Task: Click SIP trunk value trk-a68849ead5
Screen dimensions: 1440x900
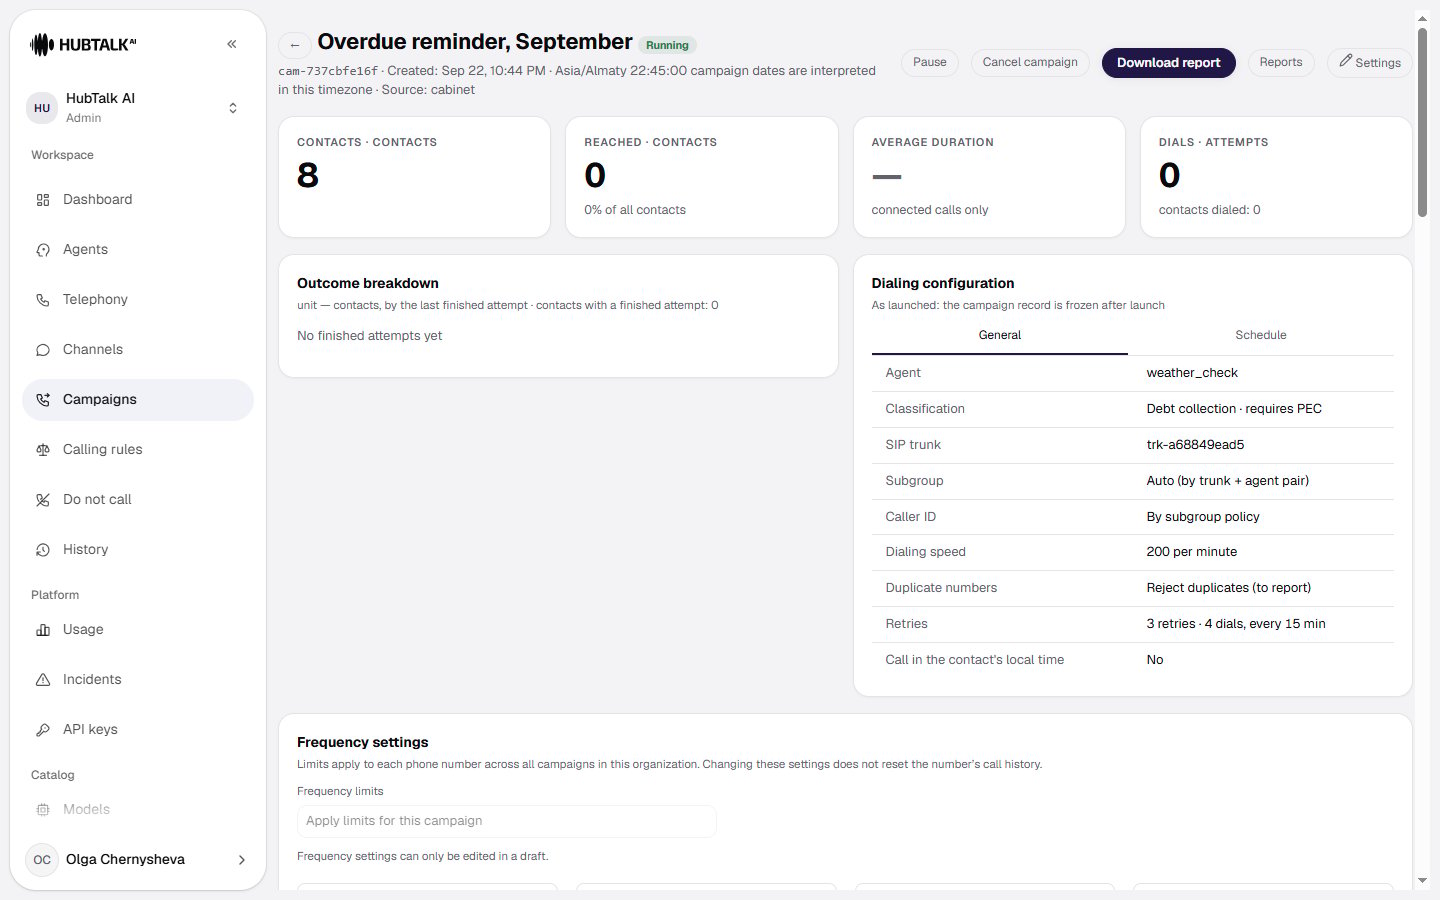Action: [x=1195, y=445]
